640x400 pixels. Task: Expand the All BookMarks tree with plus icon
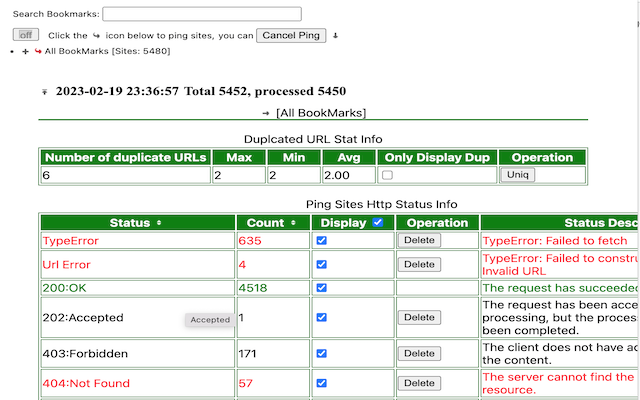pos(25,51)
